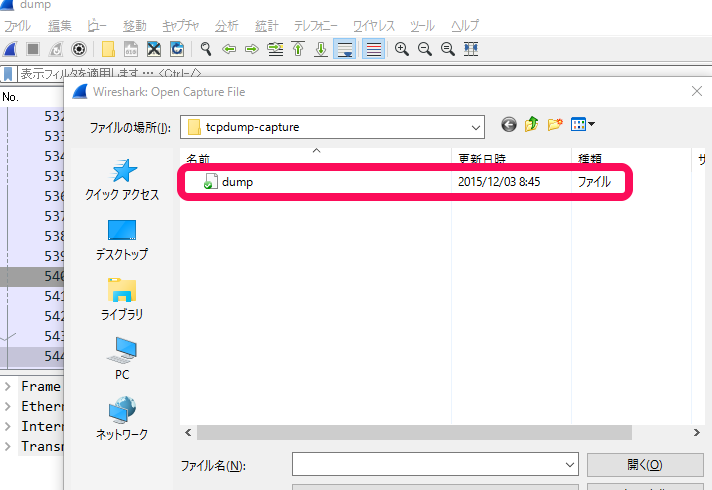Click the display filter input field
The width and height of the screenshot is (712, 490).
[363, 73]
